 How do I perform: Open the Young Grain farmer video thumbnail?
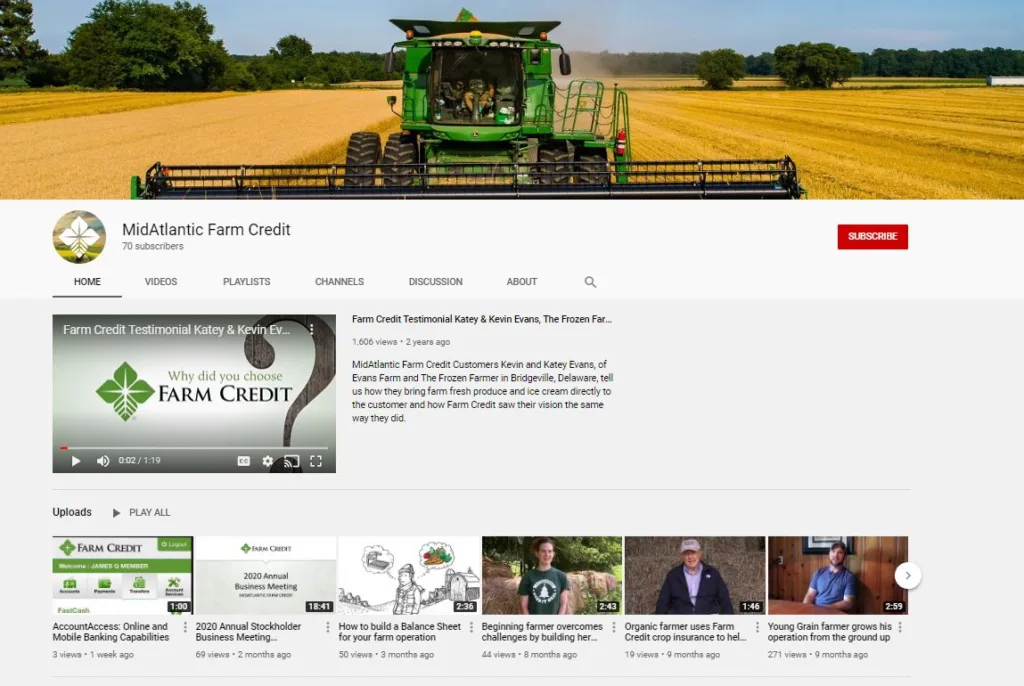coord(838,575)
